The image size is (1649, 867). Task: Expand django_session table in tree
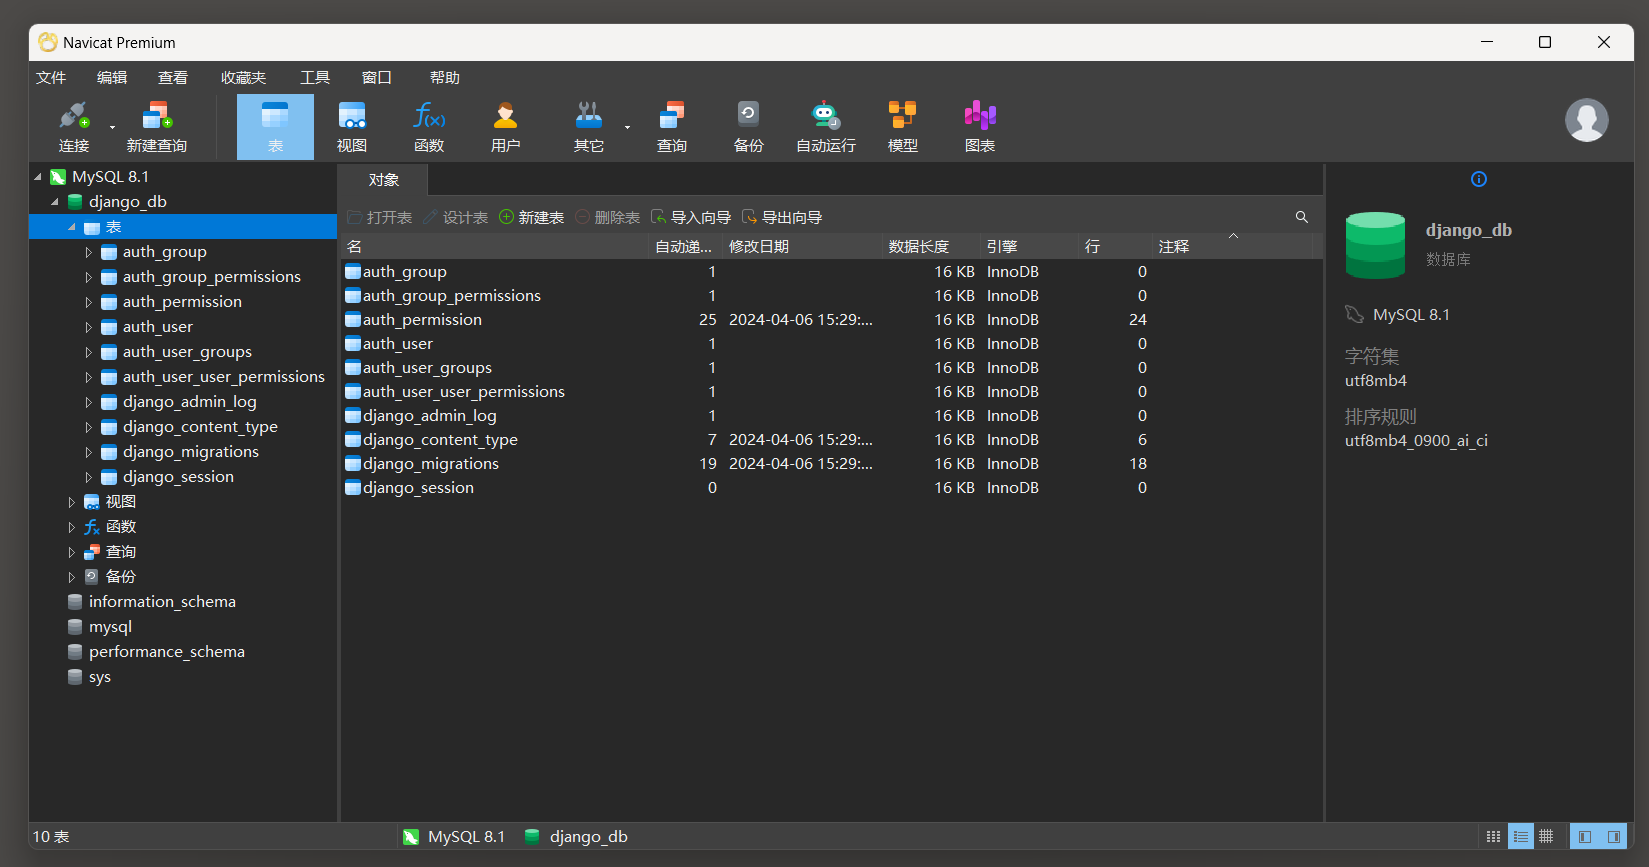tap(89, 477)
